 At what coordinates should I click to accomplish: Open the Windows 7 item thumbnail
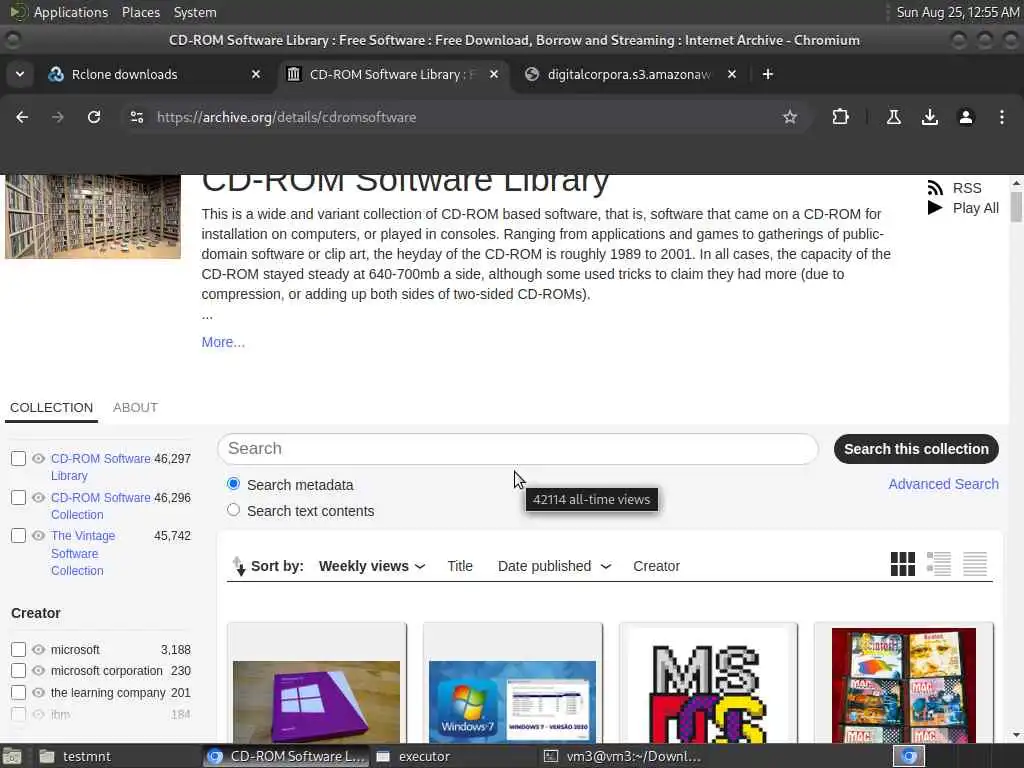513,700
